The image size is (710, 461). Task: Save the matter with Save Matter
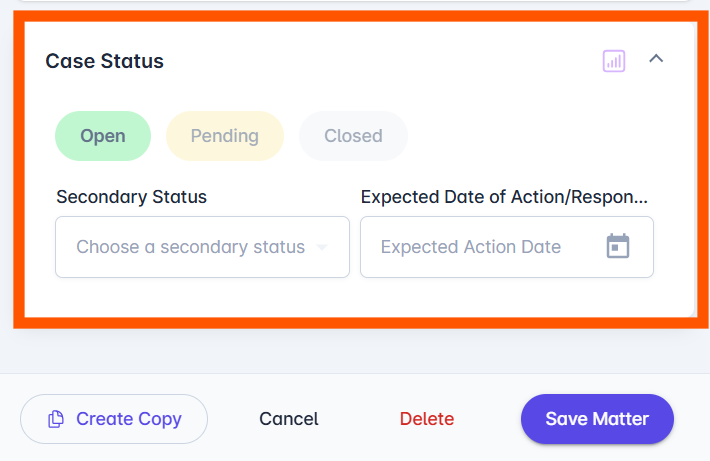pos(597,419)
